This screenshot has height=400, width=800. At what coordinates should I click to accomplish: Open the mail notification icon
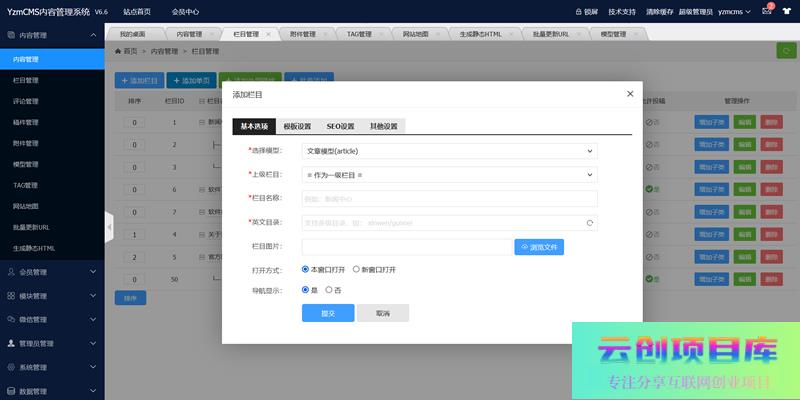766,11
